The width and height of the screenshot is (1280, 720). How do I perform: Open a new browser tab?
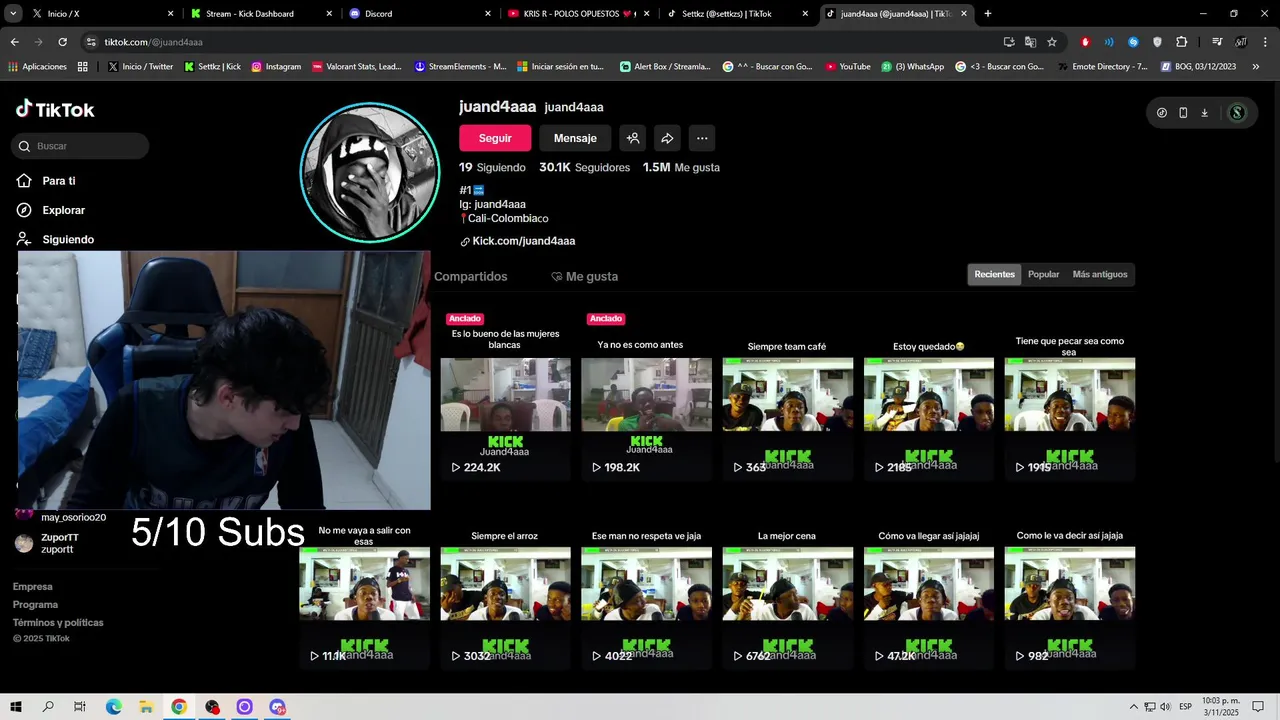pyautogui.click(x=988, y=14)
